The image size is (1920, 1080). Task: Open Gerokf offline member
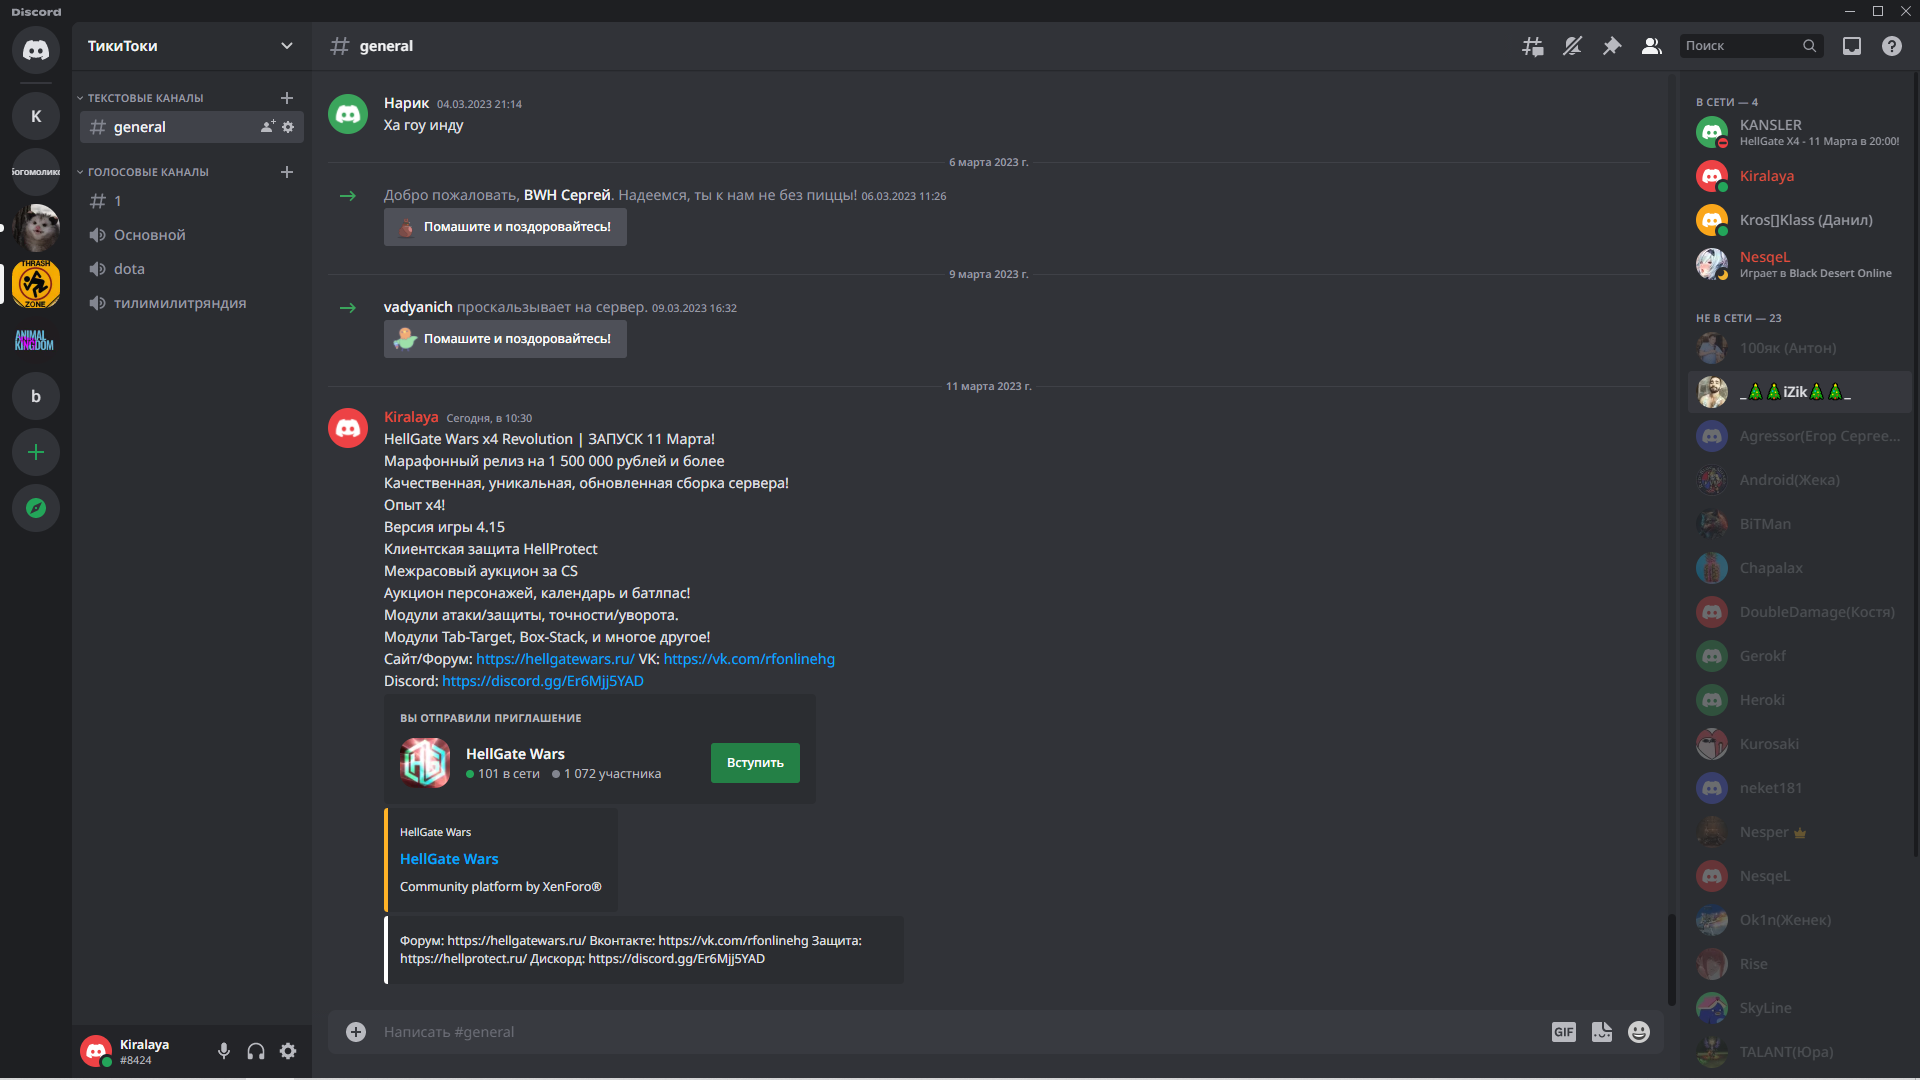point(1800,656)
